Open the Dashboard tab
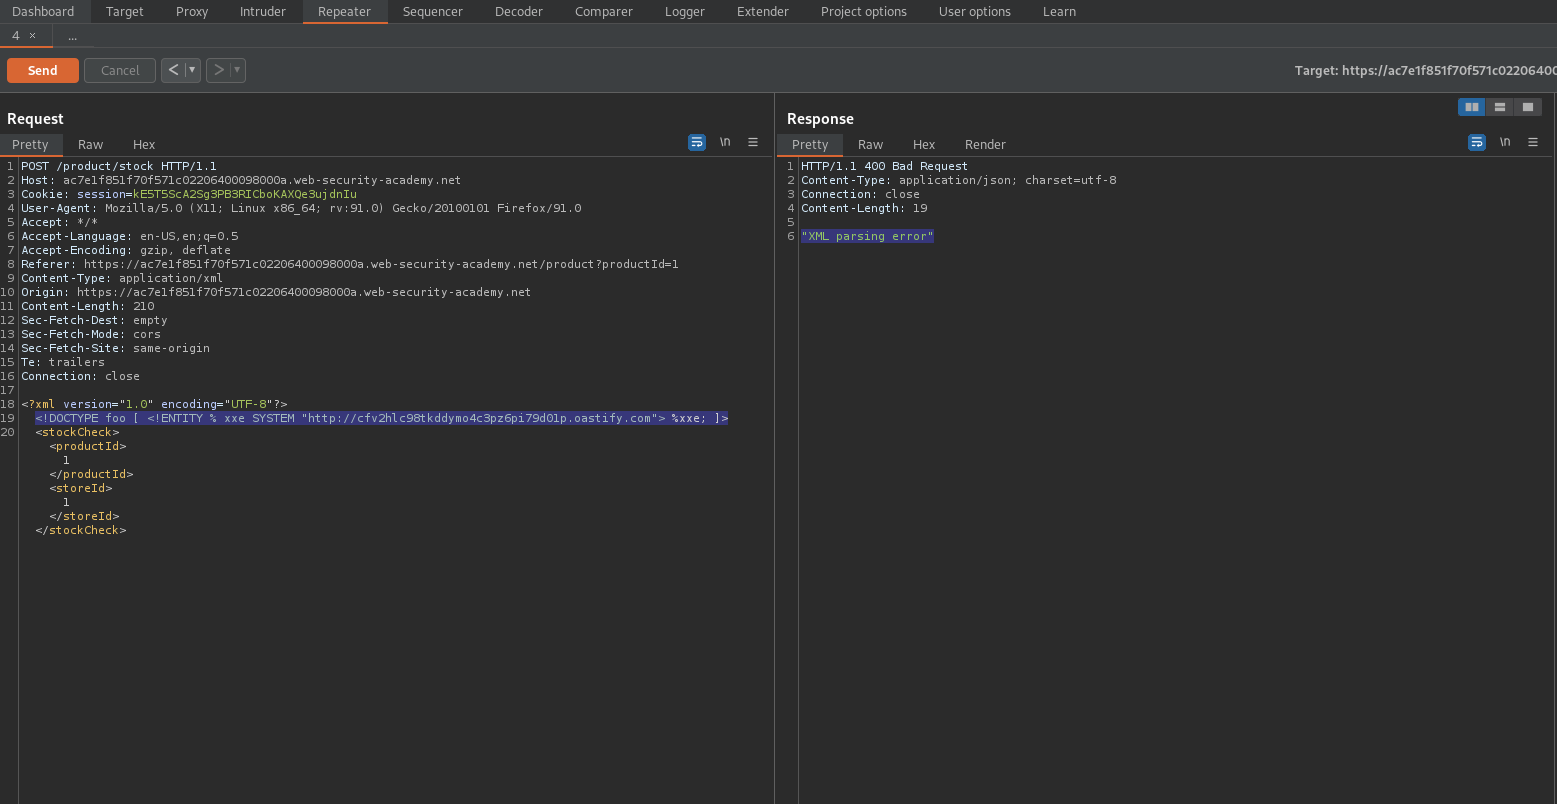 coord(43,12)
